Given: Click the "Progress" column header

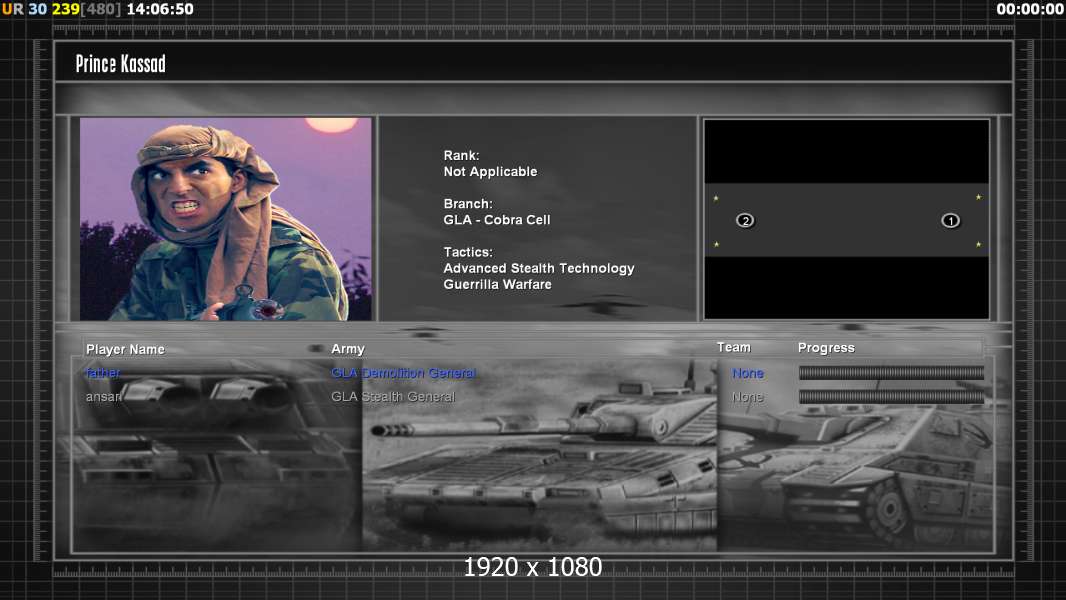Looking at the screenshot, I should [826, 348].
